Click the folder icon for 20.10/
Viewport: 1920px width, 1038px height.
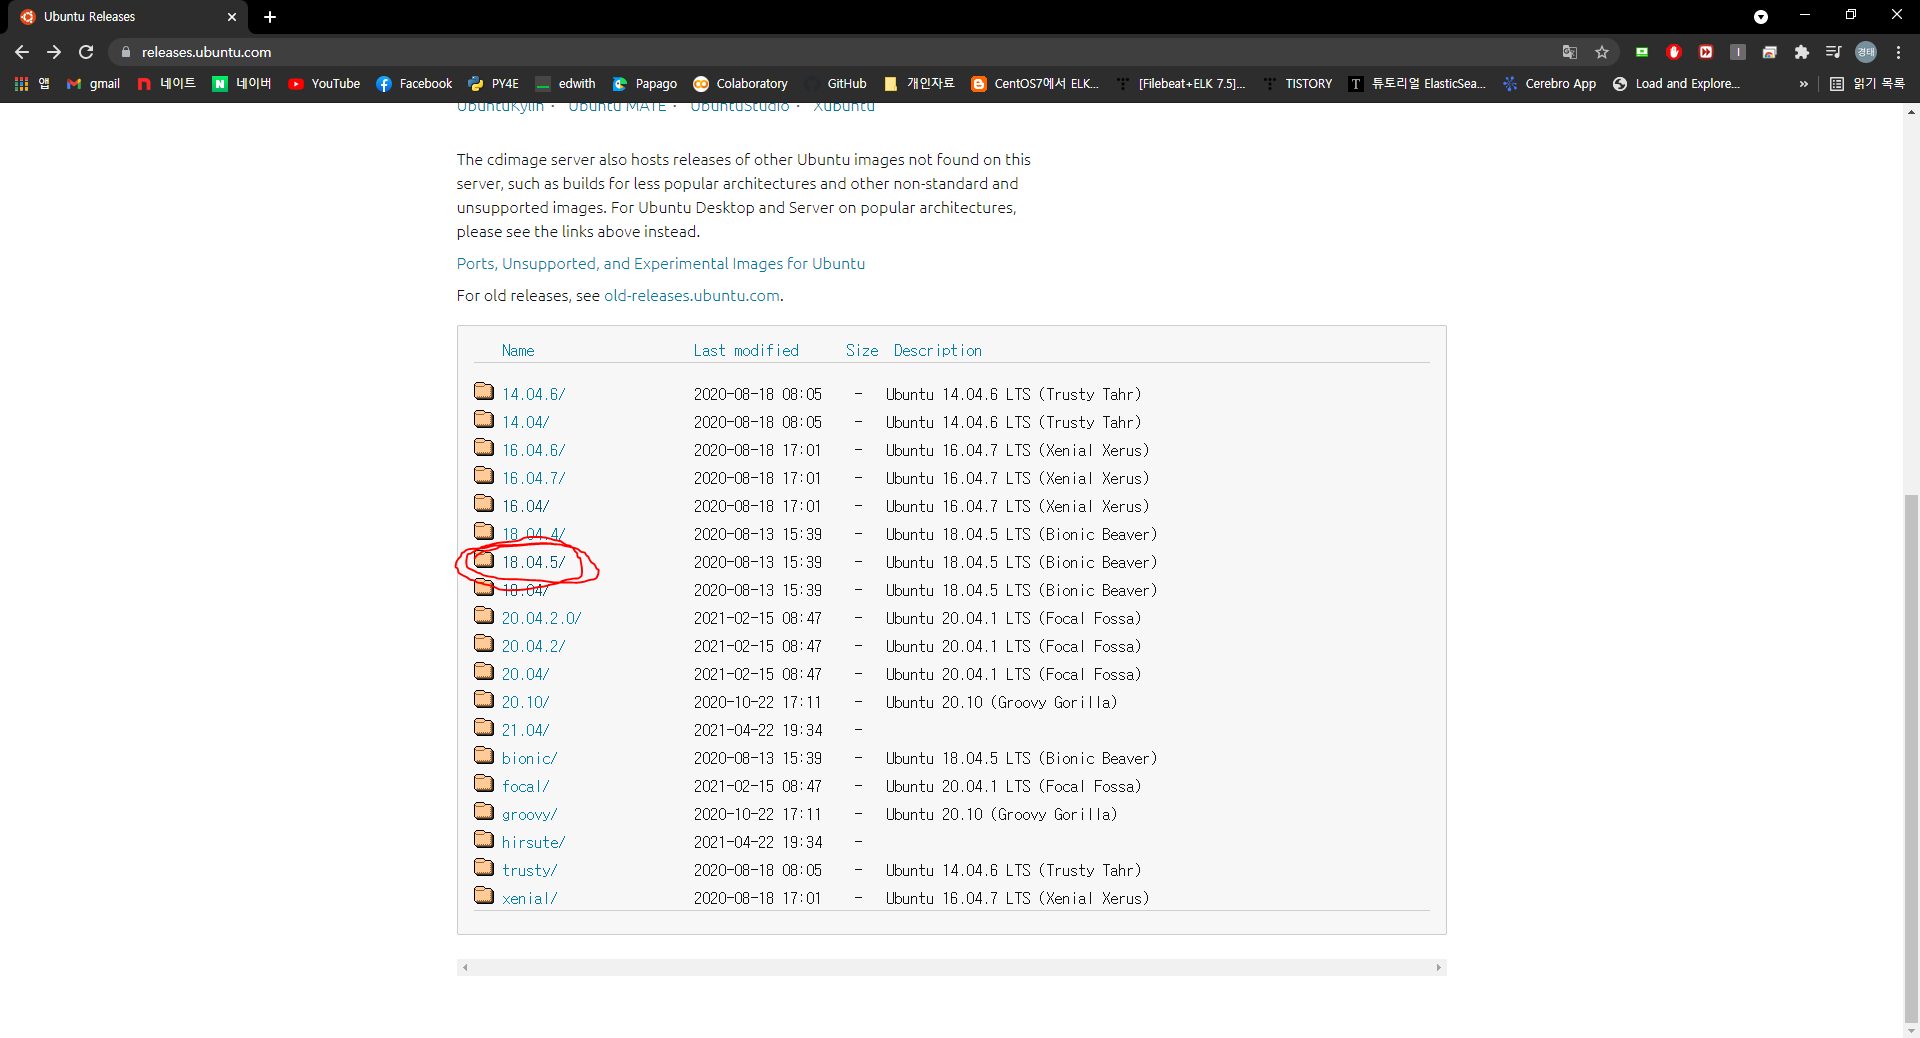click(484, 699)
